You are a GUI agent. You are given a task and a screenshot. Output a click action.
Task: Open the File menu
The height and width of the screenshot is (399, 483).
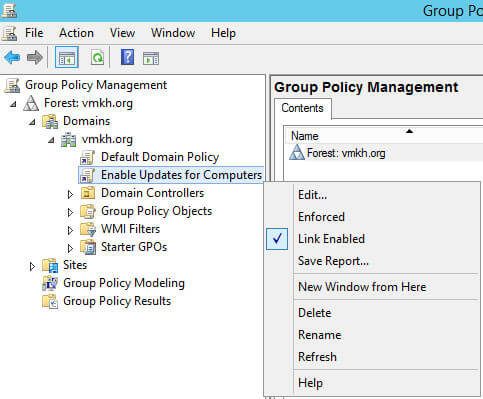[x=34, y=33]
